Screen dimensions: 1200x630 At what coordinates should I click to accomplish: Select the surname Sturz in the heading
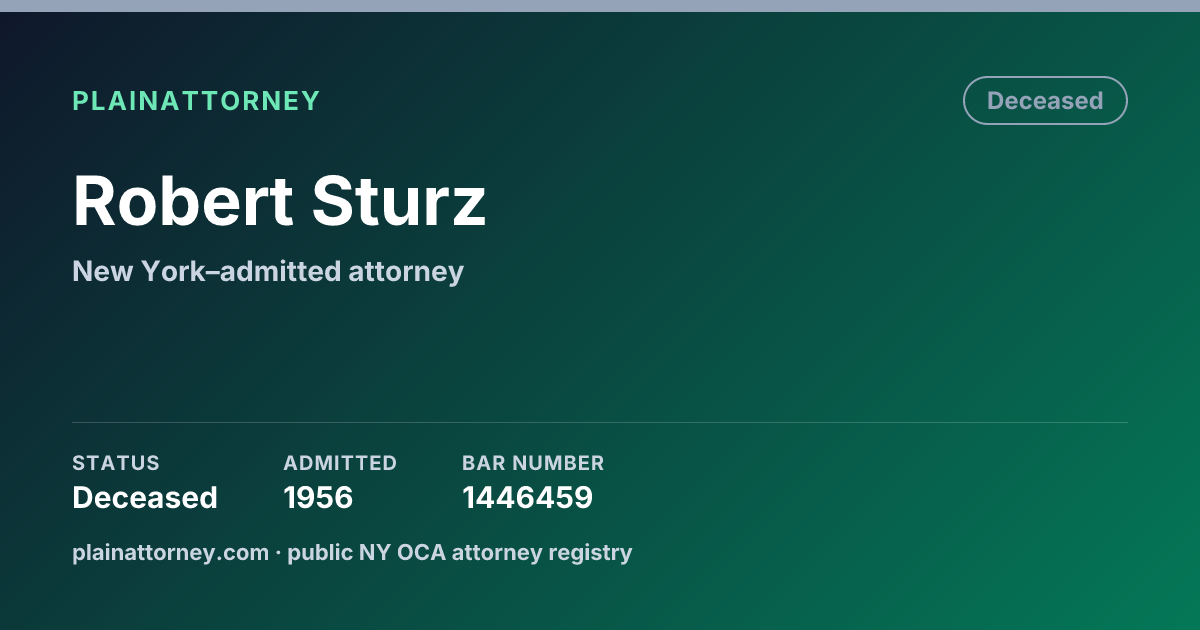(x=399, y=202)
